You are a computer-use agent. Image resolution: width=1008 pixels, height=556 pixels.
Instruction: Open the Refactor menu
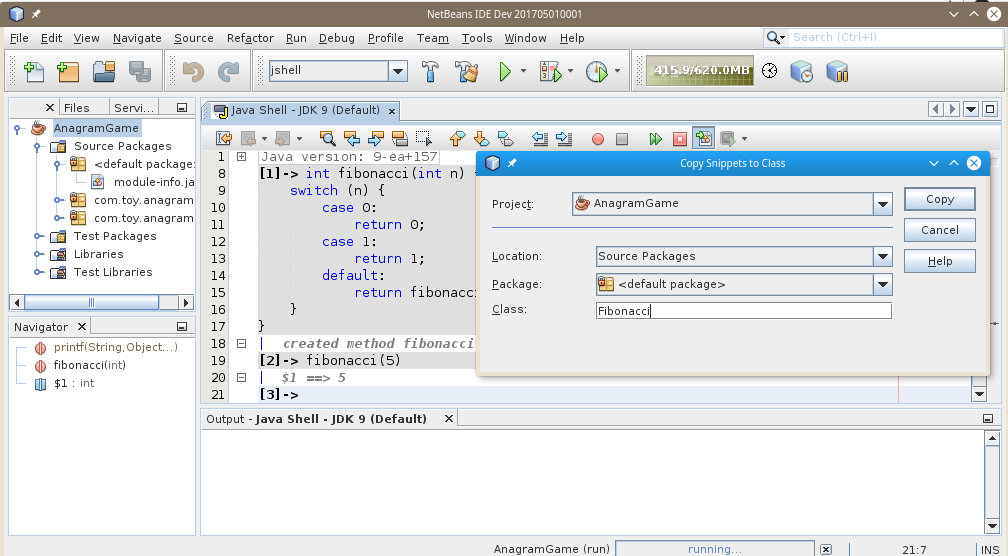click(250, 38)
